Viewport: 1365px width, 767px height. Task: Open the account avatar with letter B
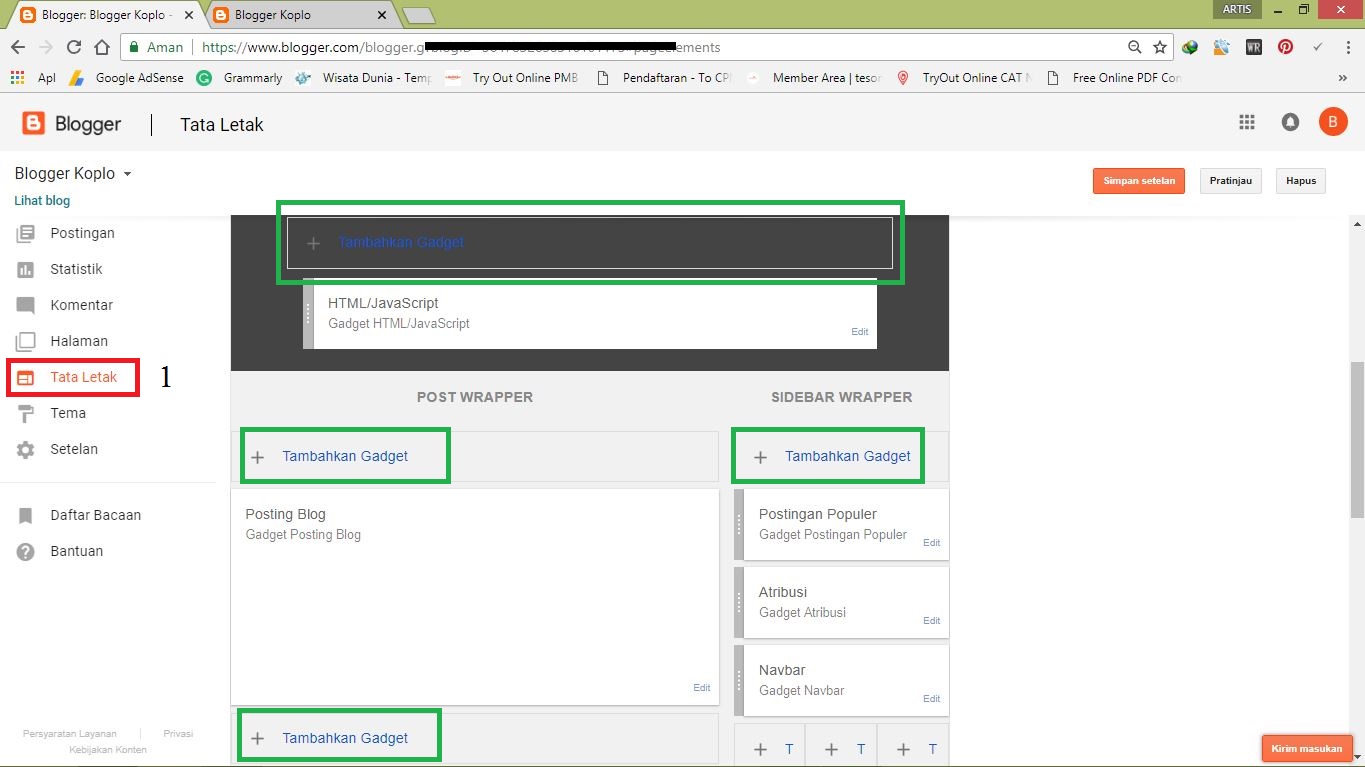click(x=1333, y=122)
